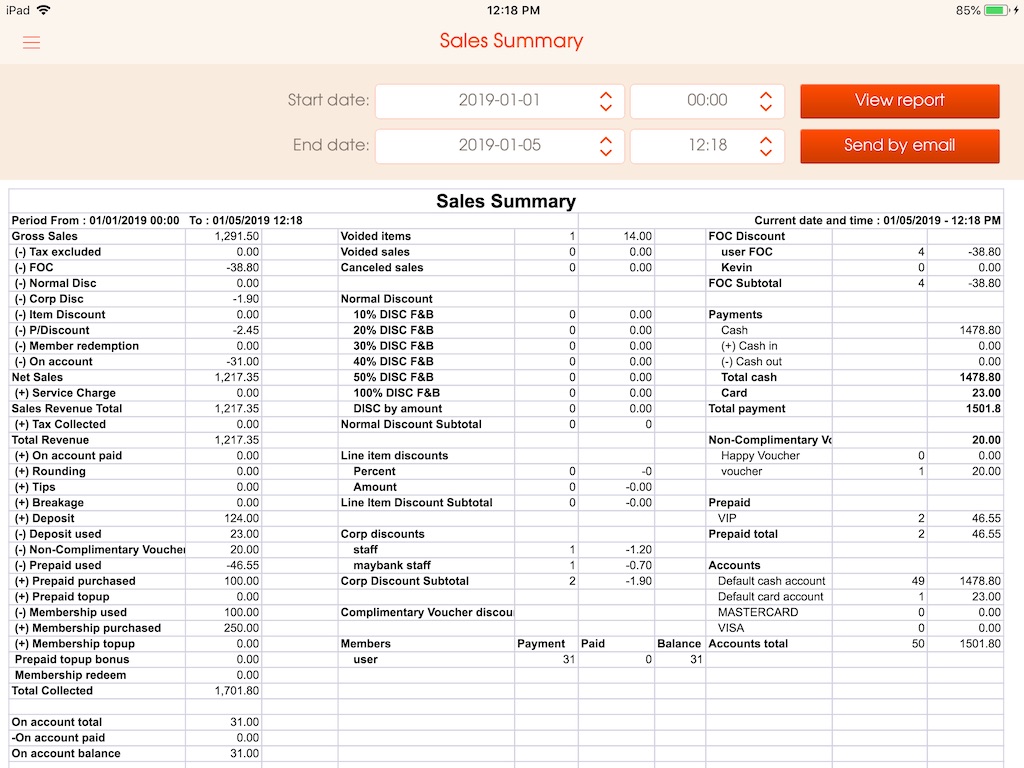This screenshot has height=768, width=1024.
Task: Select the Total payment value 1501.8
Action: (x=983, y=409)
